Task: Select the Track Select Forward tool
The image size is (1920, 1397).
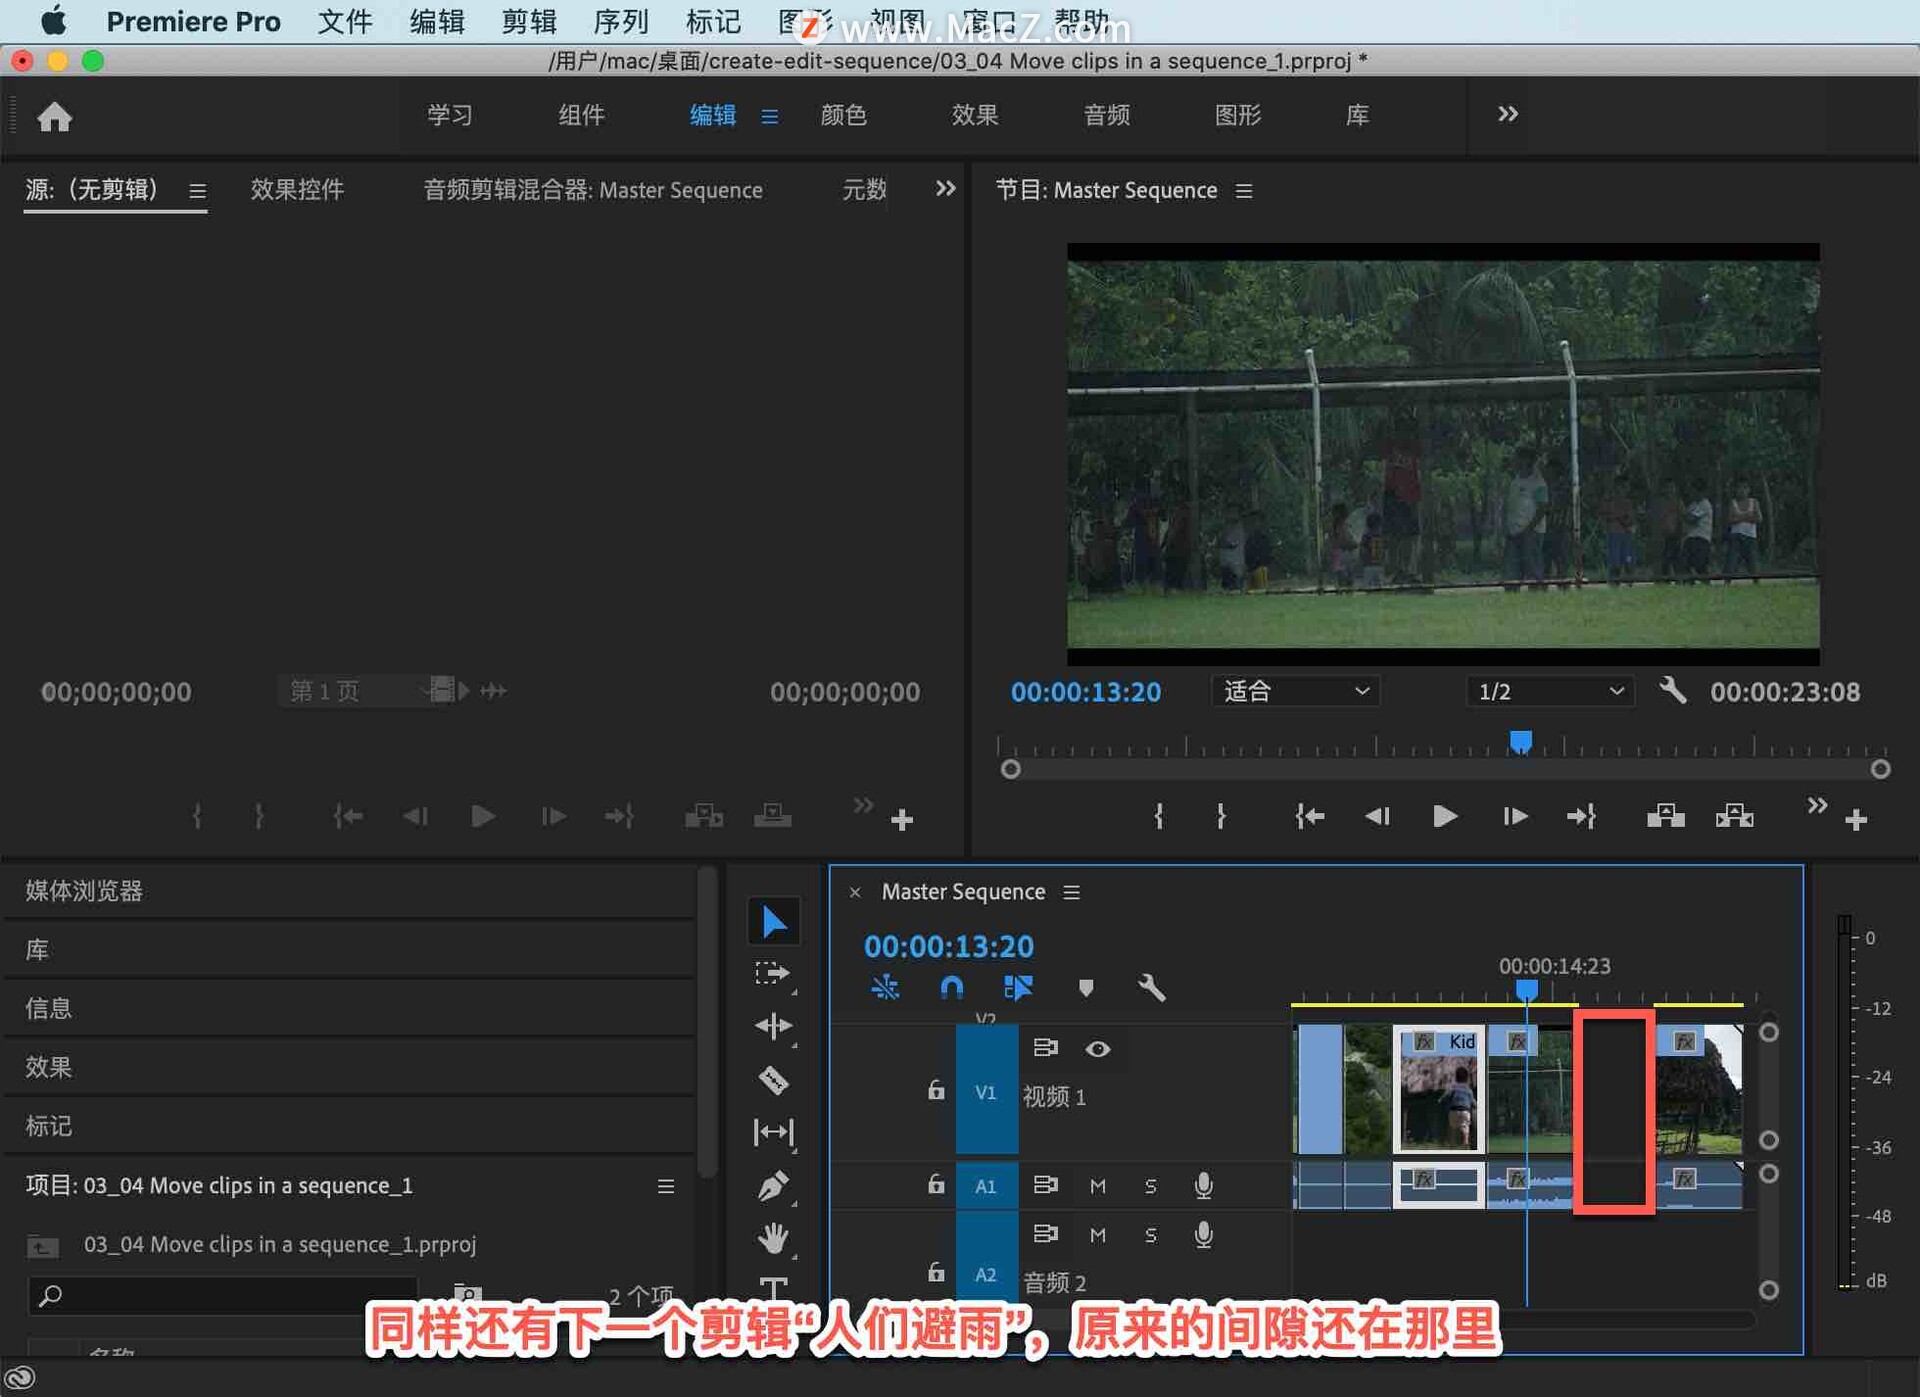Action: pos(773,973)
